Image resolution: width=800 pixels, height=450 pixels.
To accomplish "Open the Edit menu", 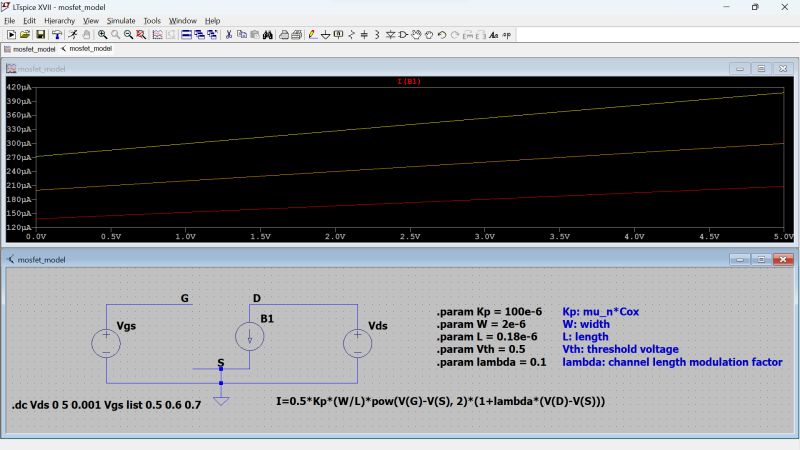I will coord(30,21).
